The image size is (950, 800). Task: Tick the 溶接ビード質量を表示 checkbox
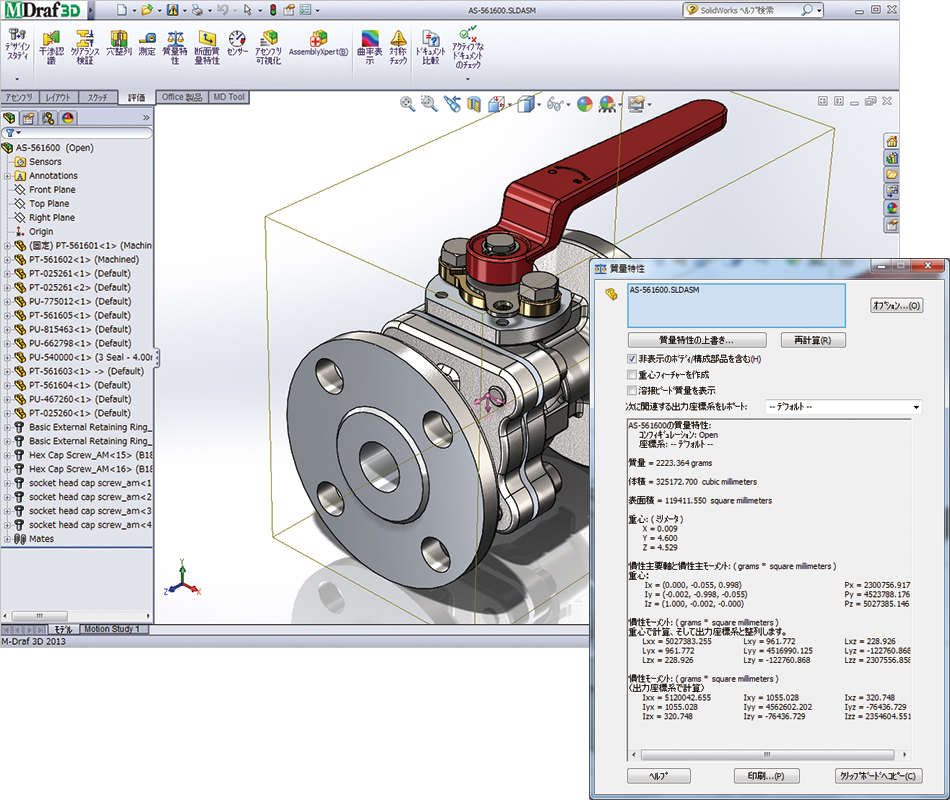[x=632, y=390]
